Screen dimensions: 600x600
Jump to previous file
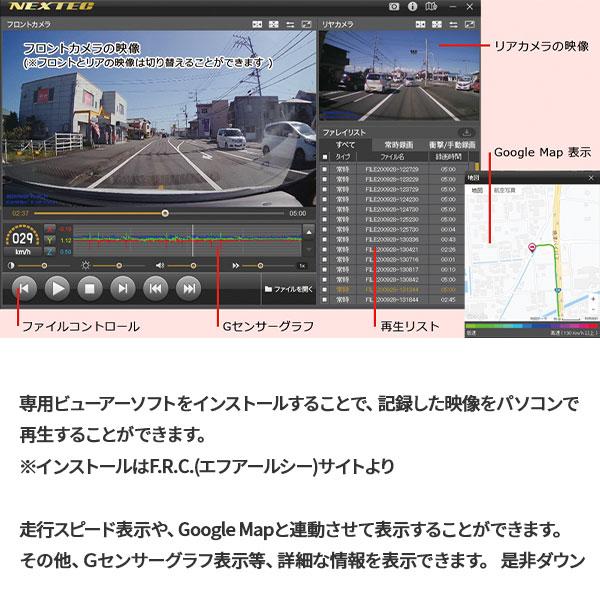point(24,289)
